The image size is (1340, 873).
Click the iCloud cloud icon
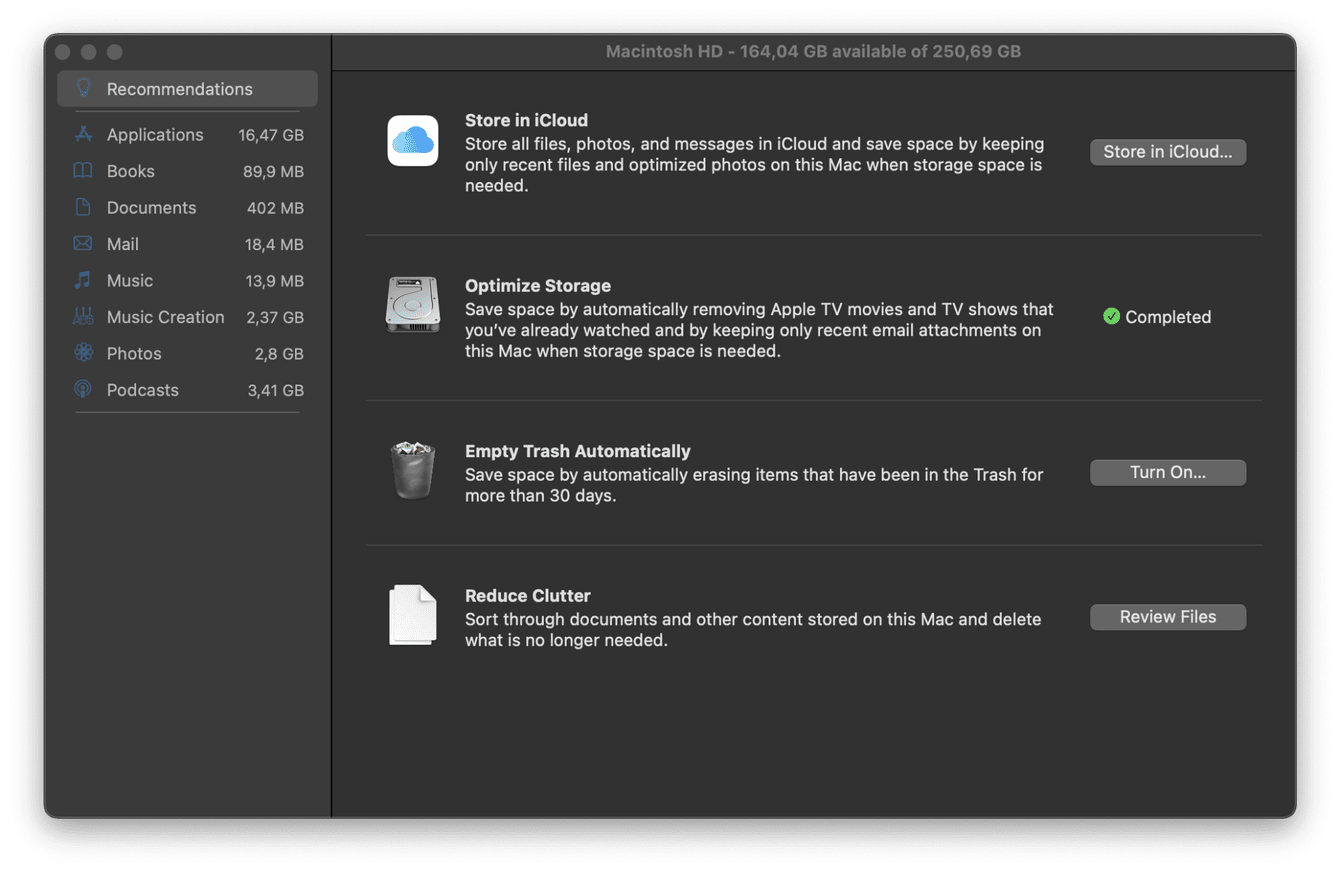413,141
